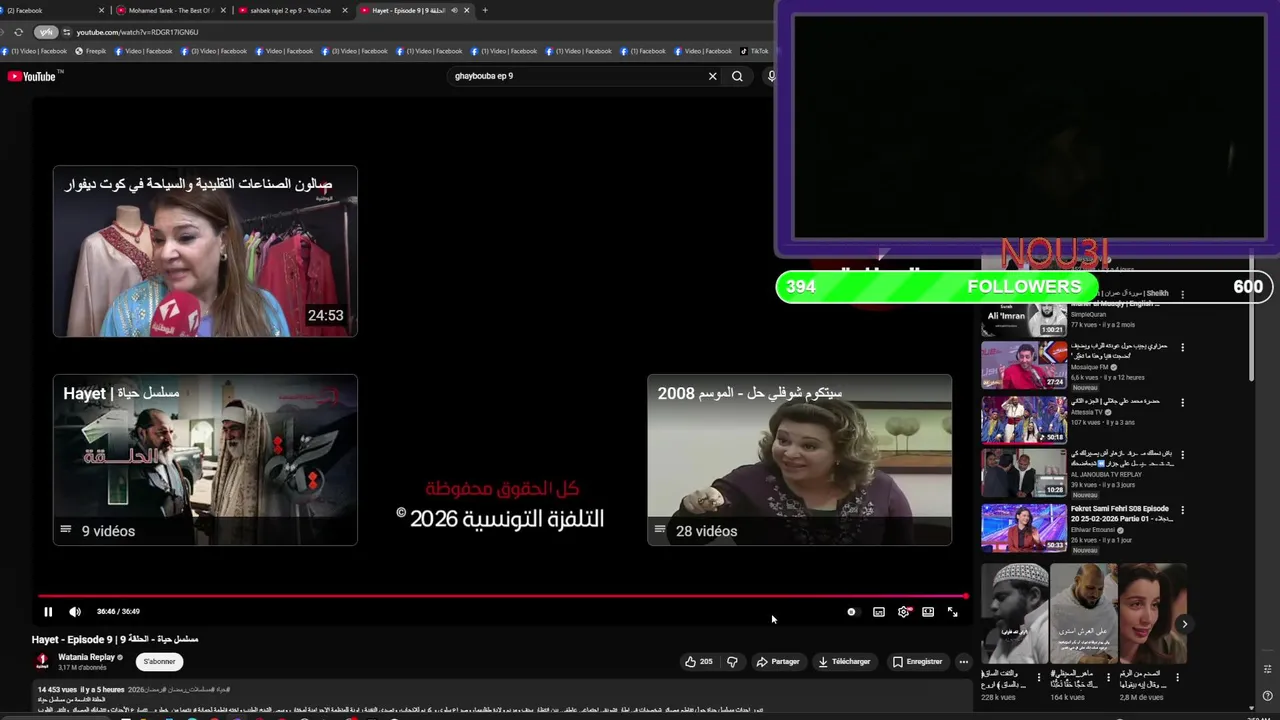Open options for the 228 k vues Short
Image resolution: width=1280 pixels, height=720 pixels.
[x=1039, y=677]
